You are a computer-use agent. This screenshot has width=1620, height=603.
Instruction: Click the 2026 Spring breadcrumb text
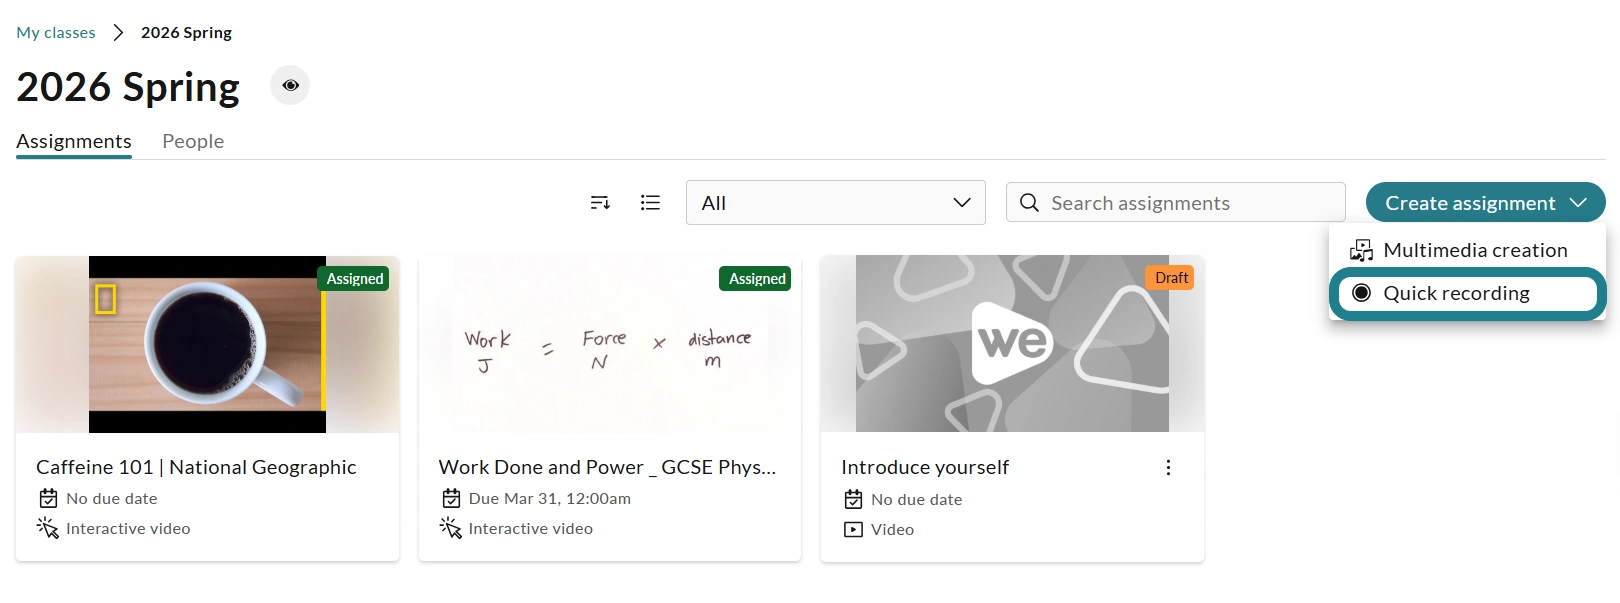tap(186, 33)
